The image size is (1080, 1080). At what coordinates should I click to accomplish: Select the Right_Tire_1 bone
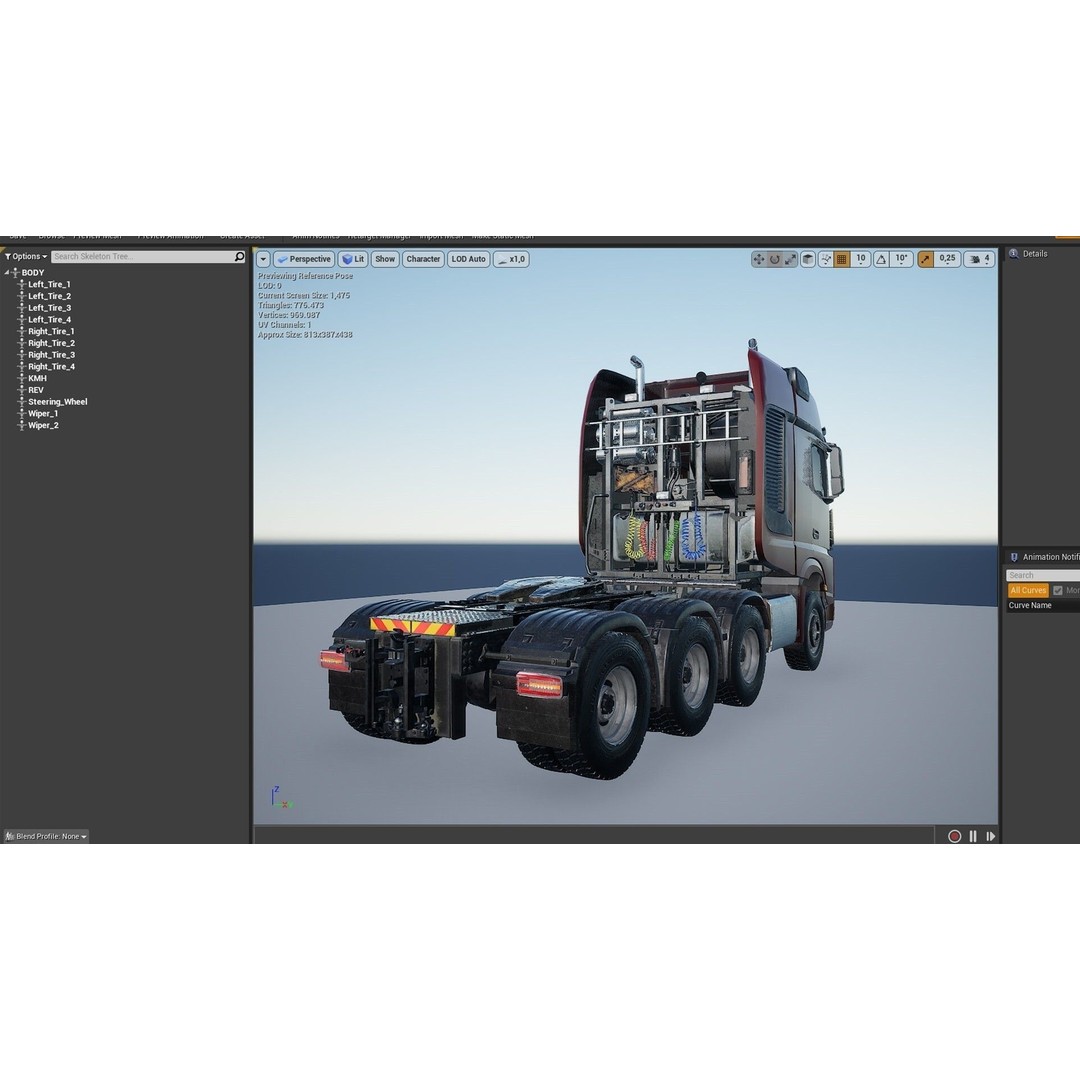[51, 331]
